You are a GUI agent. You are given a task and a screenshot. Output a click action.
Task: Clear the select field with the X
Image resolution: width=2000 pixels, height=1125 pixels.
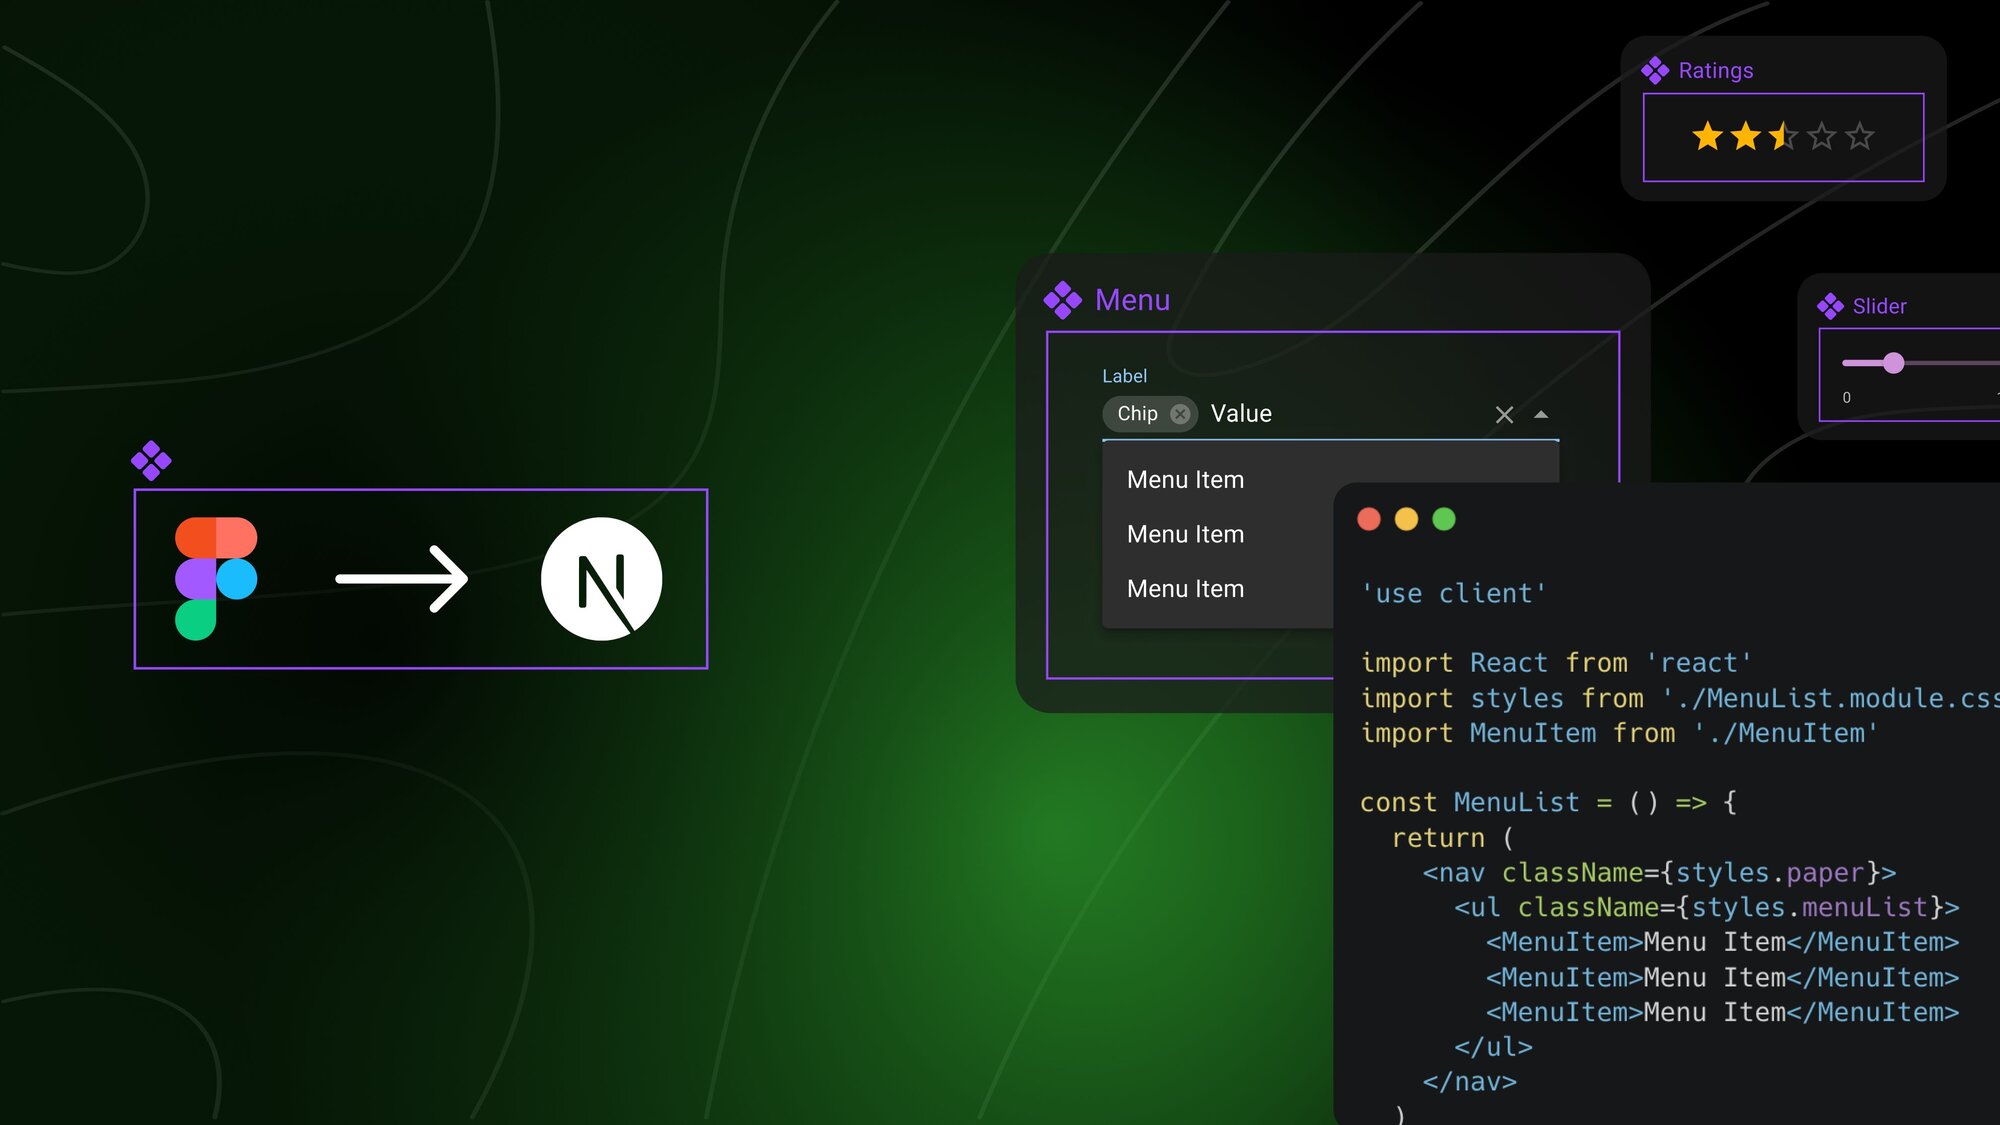(1504, 415)
